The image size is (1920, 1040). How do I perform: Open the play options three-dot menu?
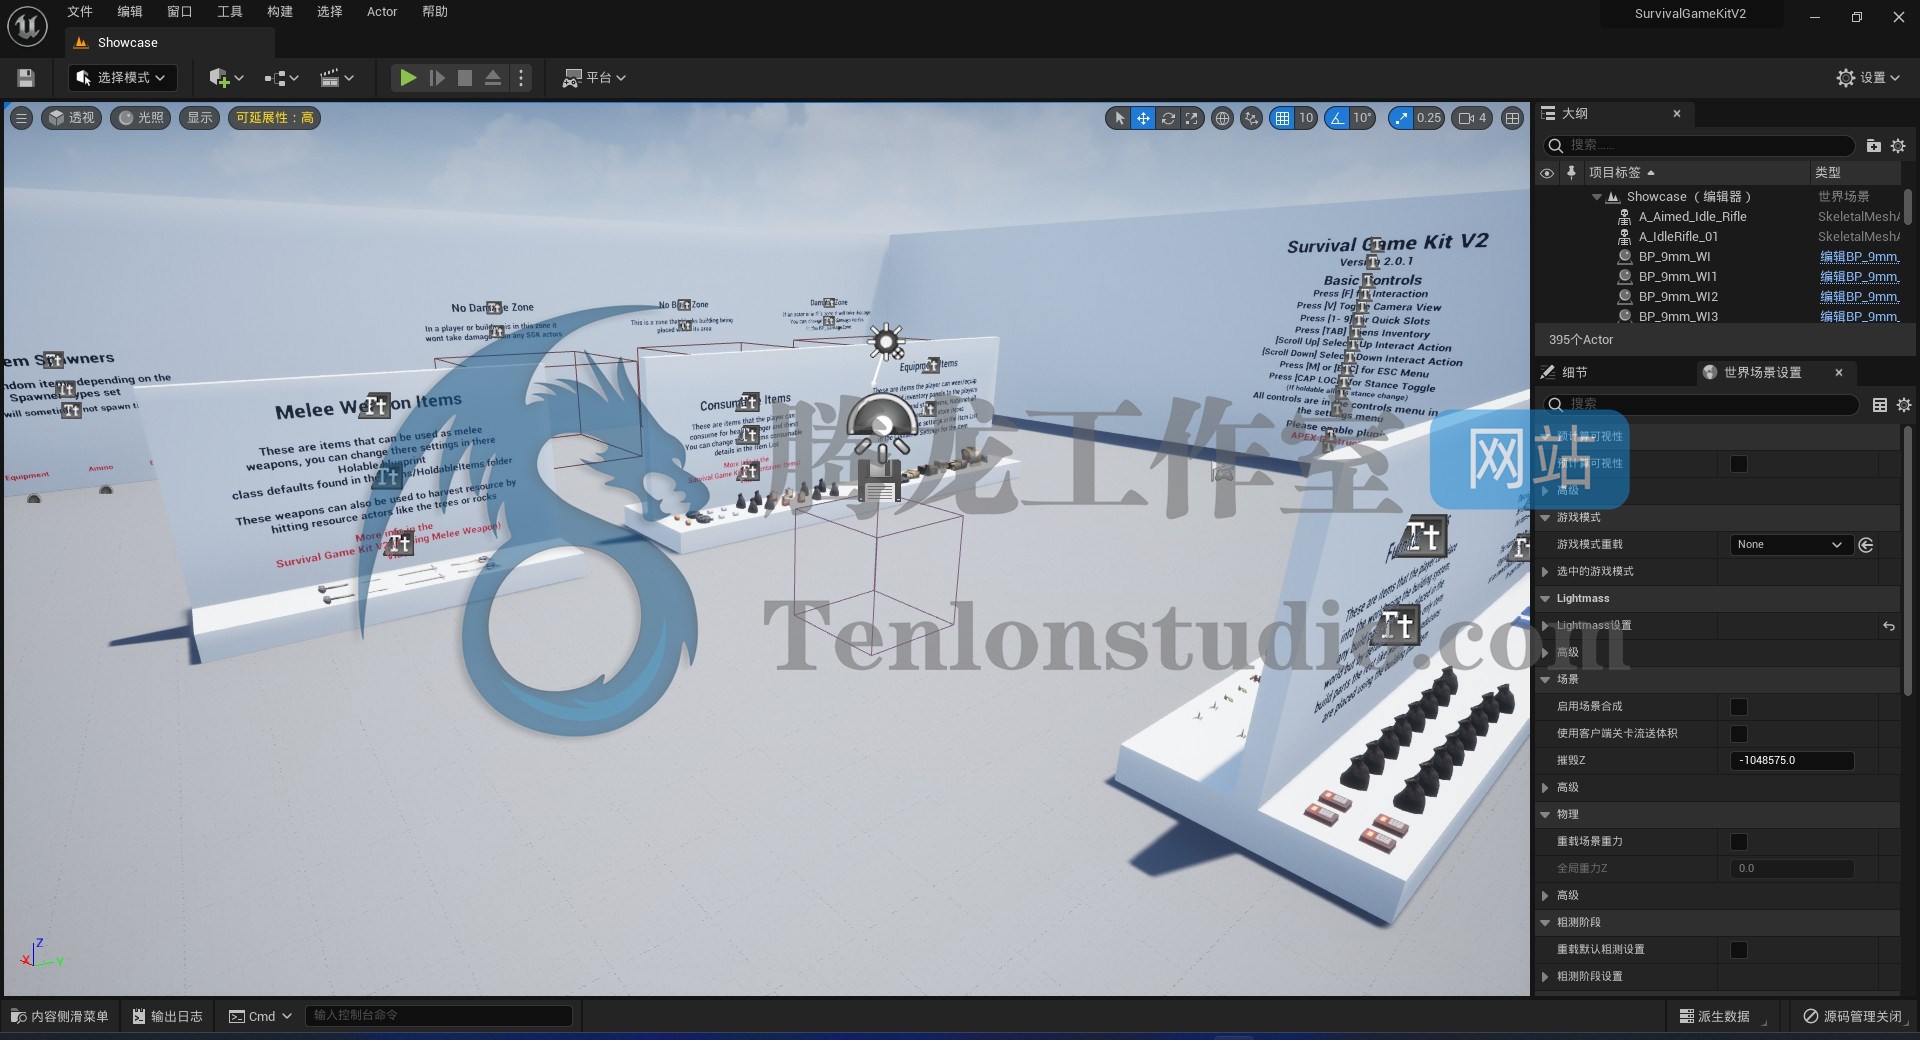click(x=520, y=78)
